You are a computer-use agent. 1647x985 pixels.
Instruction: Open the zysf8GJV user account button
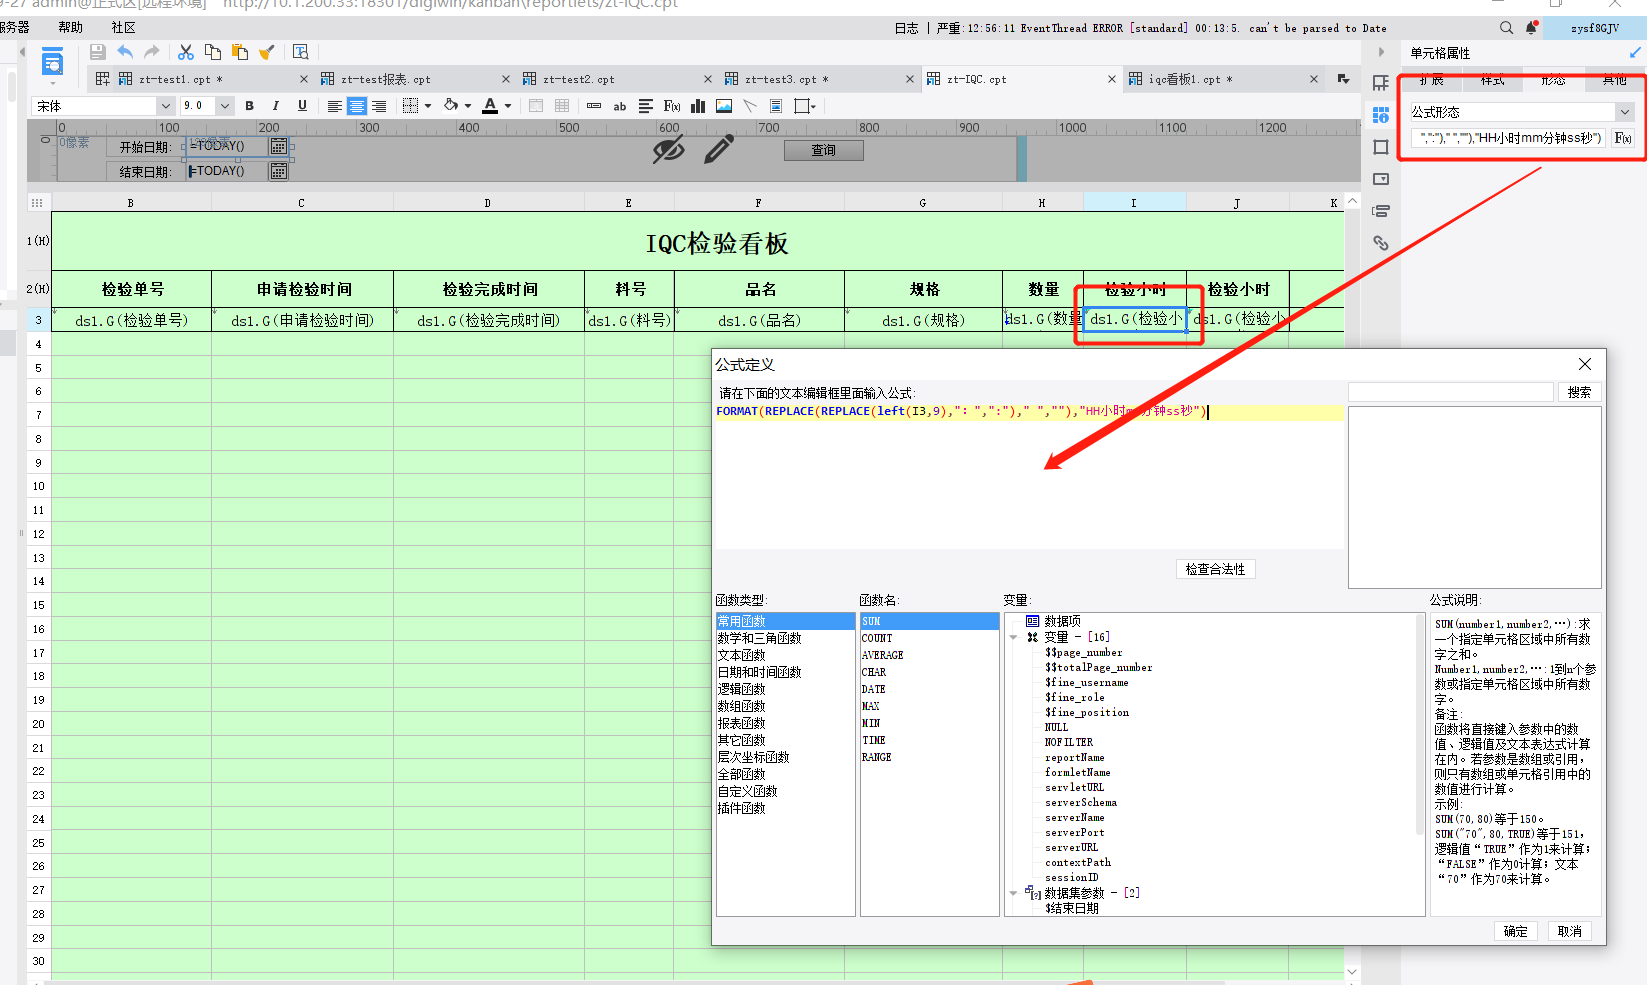[x=1594, y=28]
